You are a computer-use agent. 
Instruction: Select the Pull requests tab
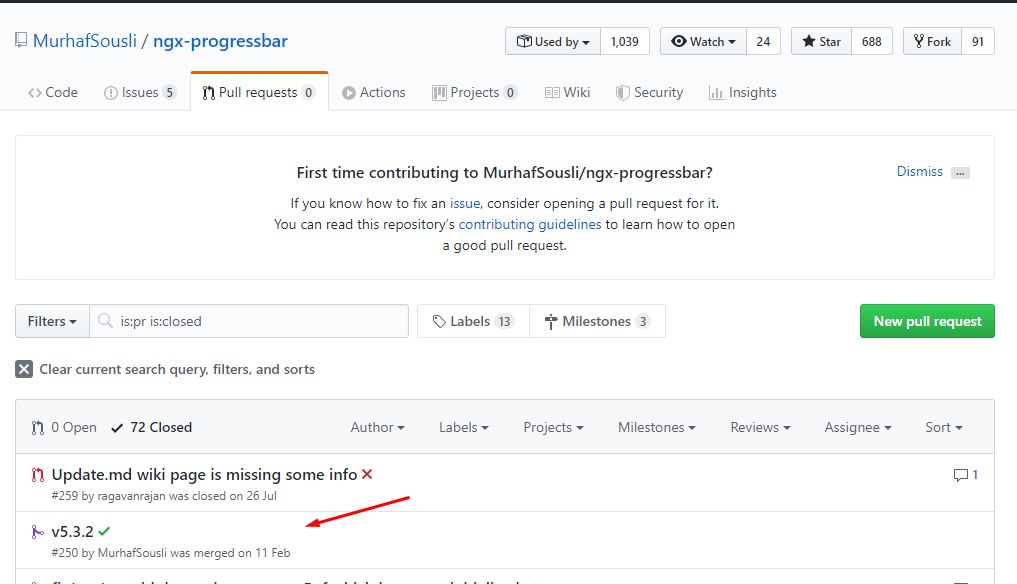tap(259, 92)
